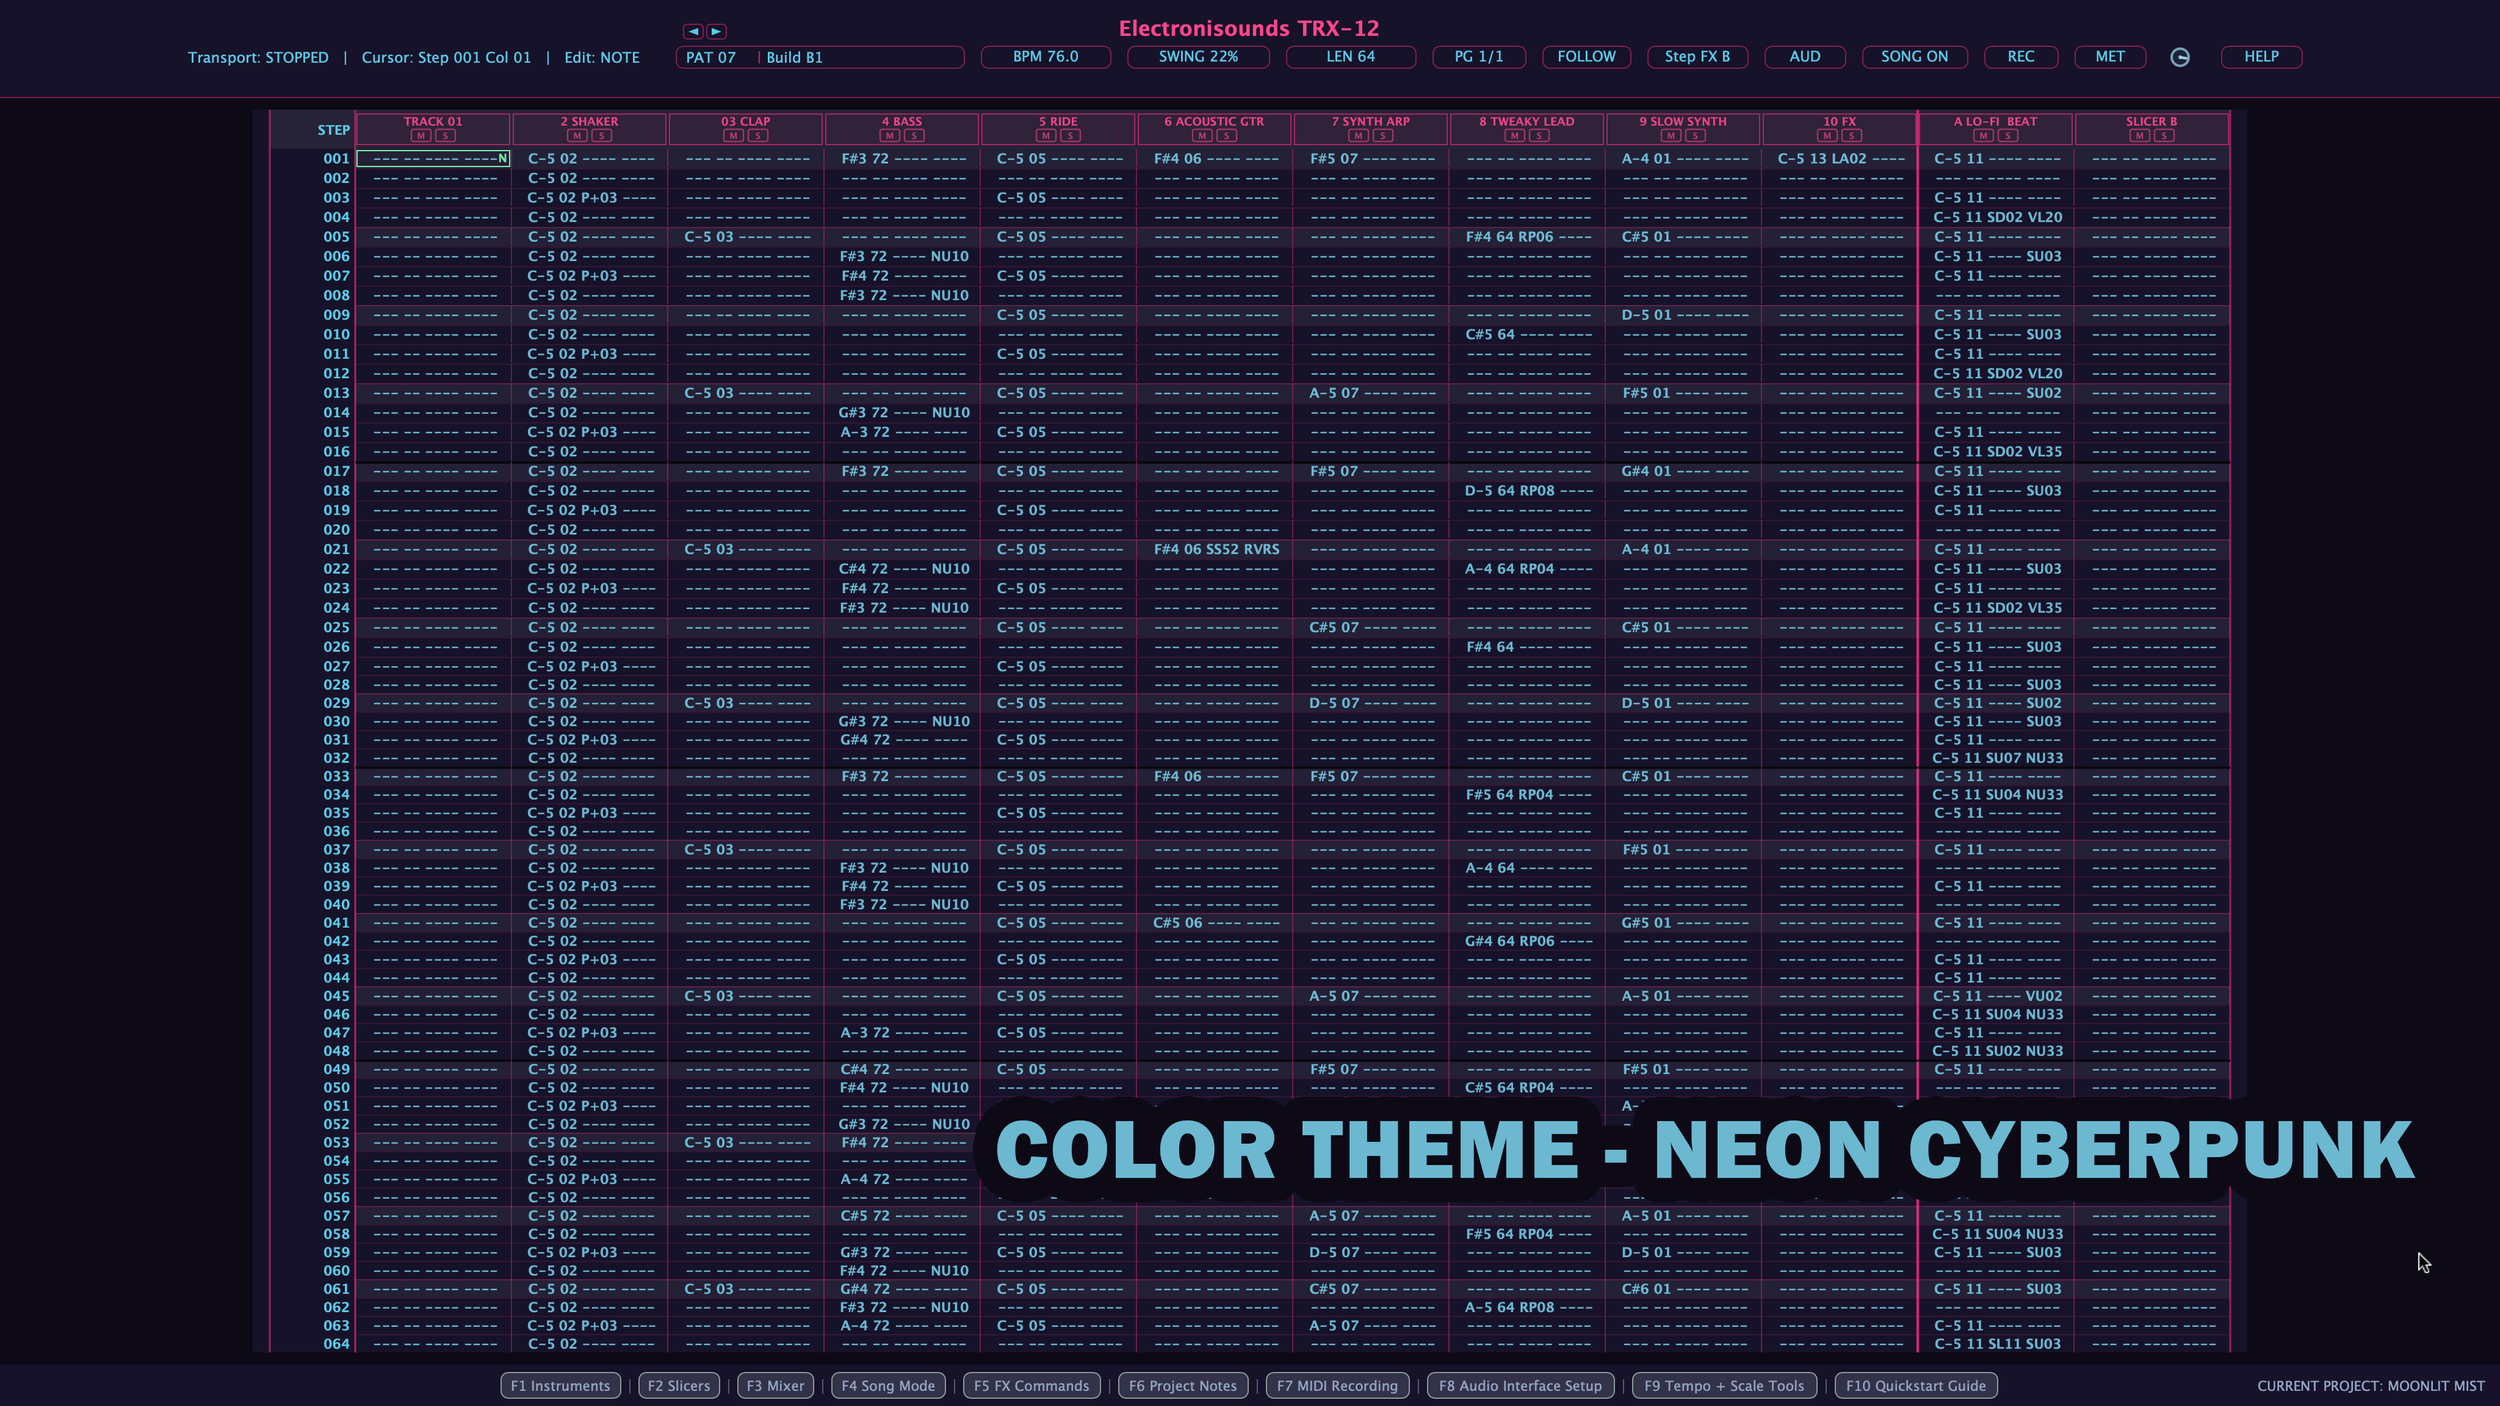The image size is (2500, 1406).
Task: Mute the 4 BASS track
Action: [x=889, y=136]
